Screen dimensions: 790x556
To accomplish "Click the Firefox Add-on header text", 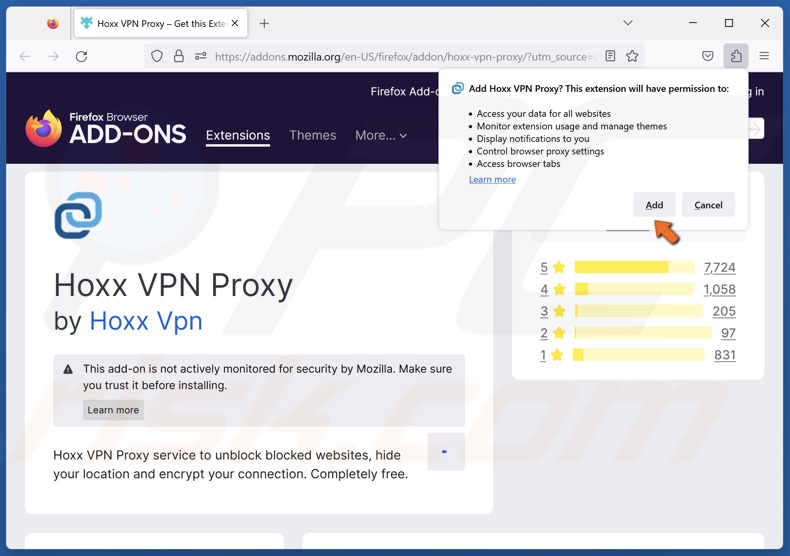I will [404, 92].
